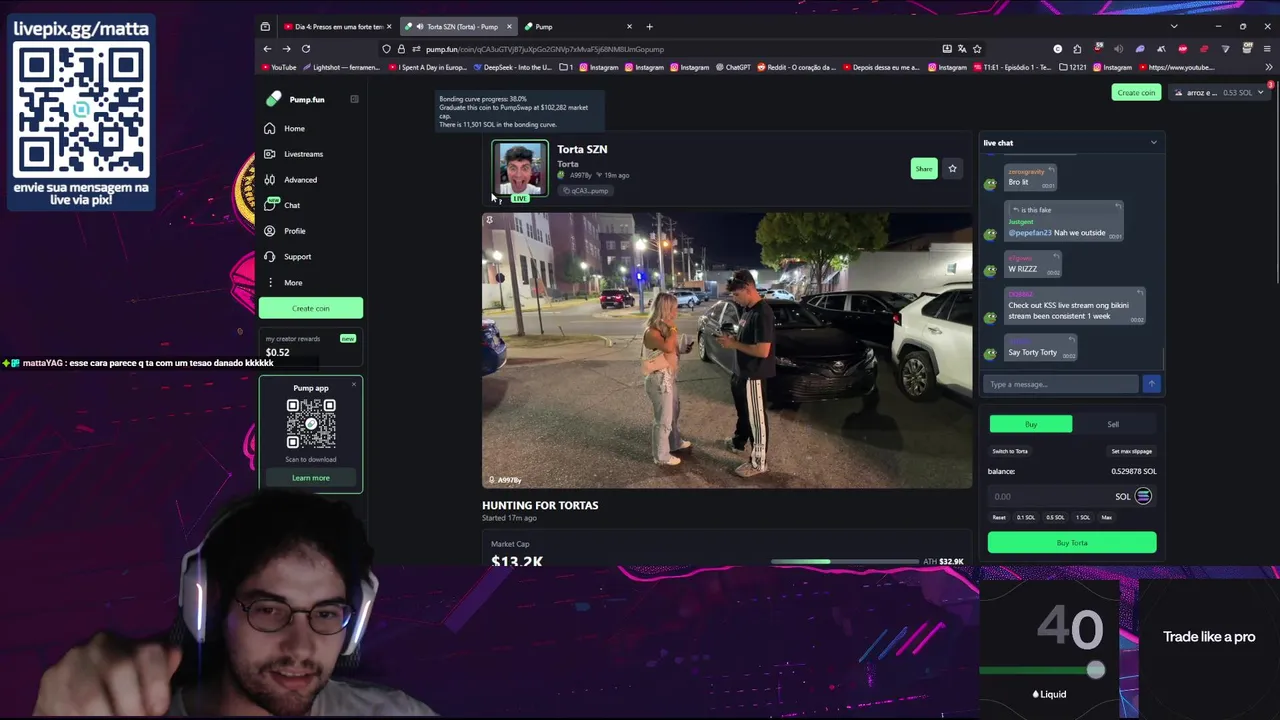1280x720 pixels.
Task: Favorite Torta SZN with star icon
Action: click(952, 168)
